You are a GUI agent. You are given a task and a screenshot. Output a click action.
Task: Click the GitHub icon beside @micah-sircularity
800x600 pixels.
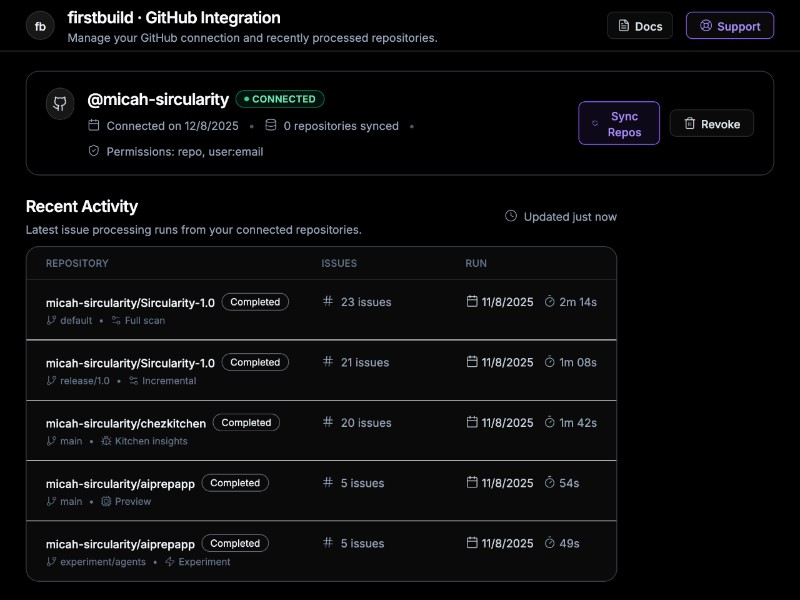tap(60, 104)
